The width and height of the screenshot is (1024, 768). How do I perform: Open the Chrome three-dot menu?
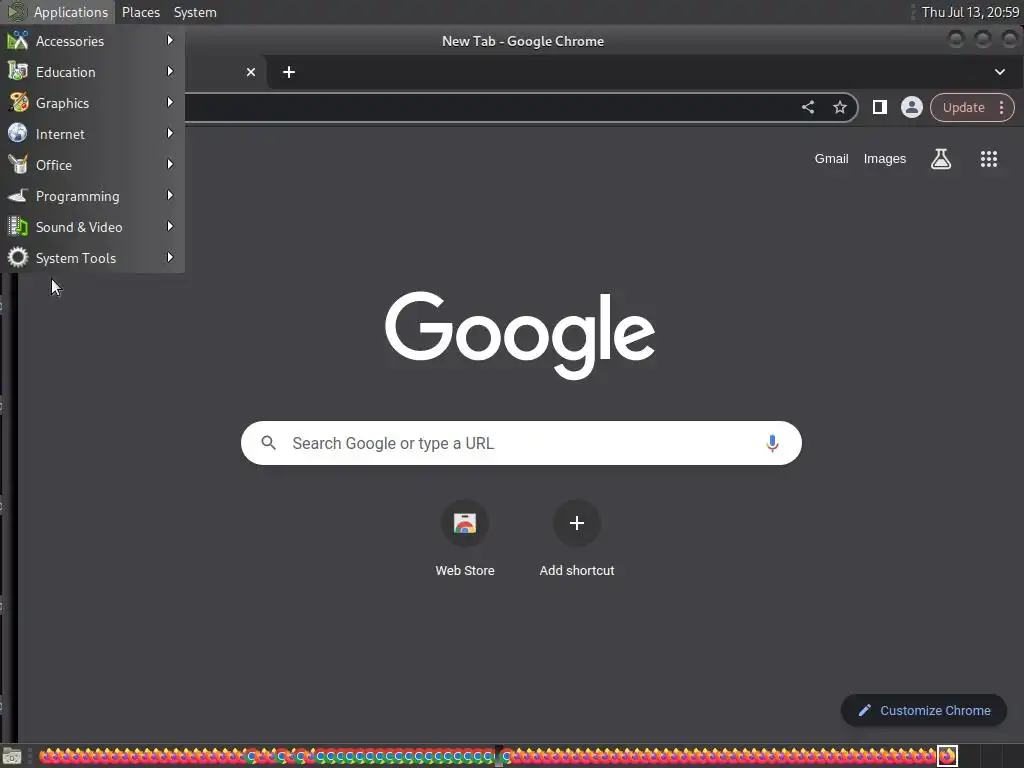pos(1002,108)
